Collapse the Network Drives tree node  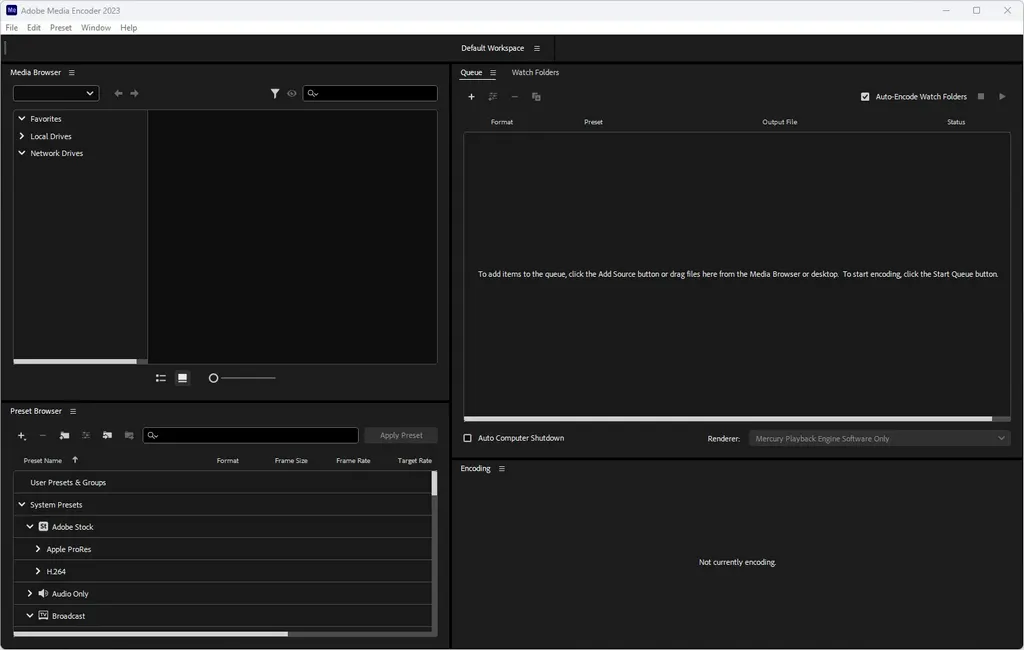[22, 153]
